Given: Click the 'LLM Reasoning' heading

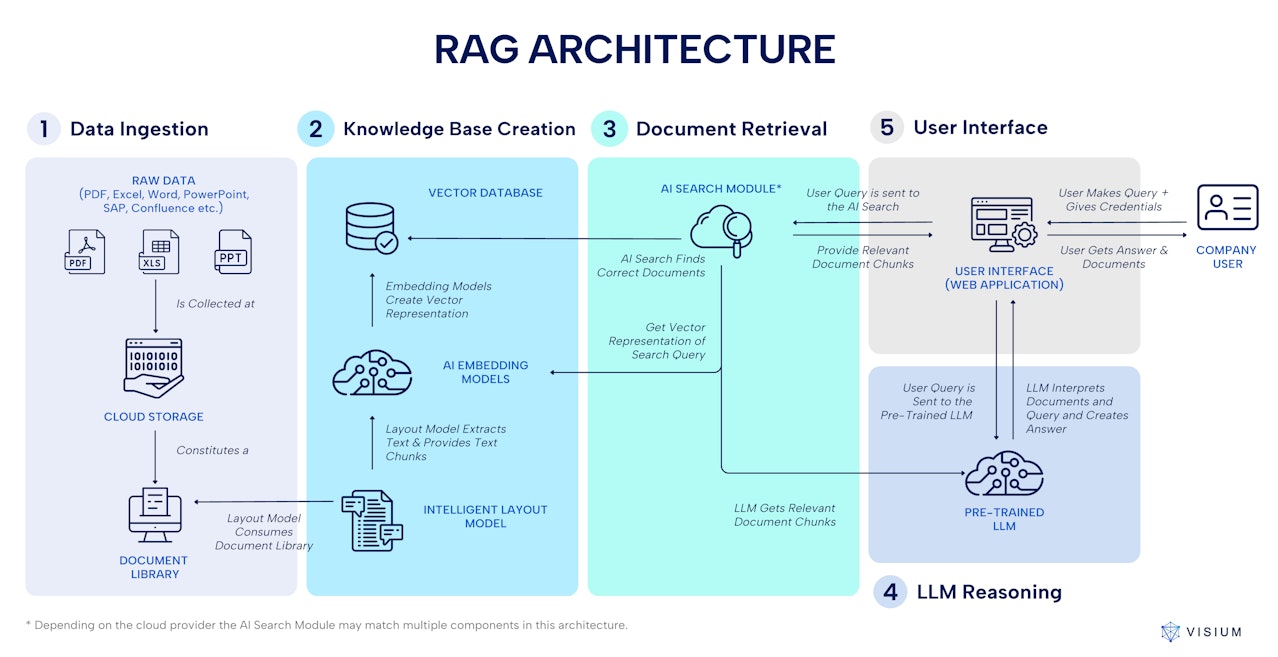Looking at the screenshot, I should (x=989, y=592).
